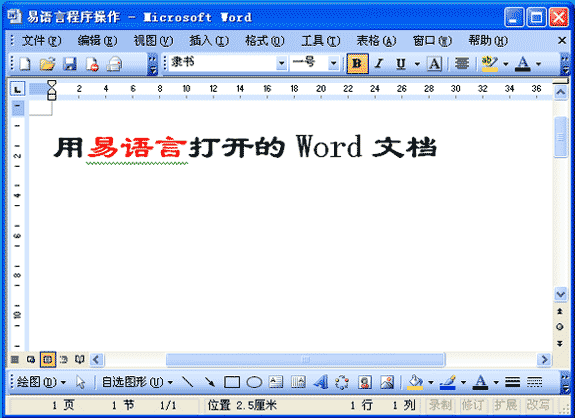Apply fill color paint bucket
575x418 pixels.
tap(415, 382)
